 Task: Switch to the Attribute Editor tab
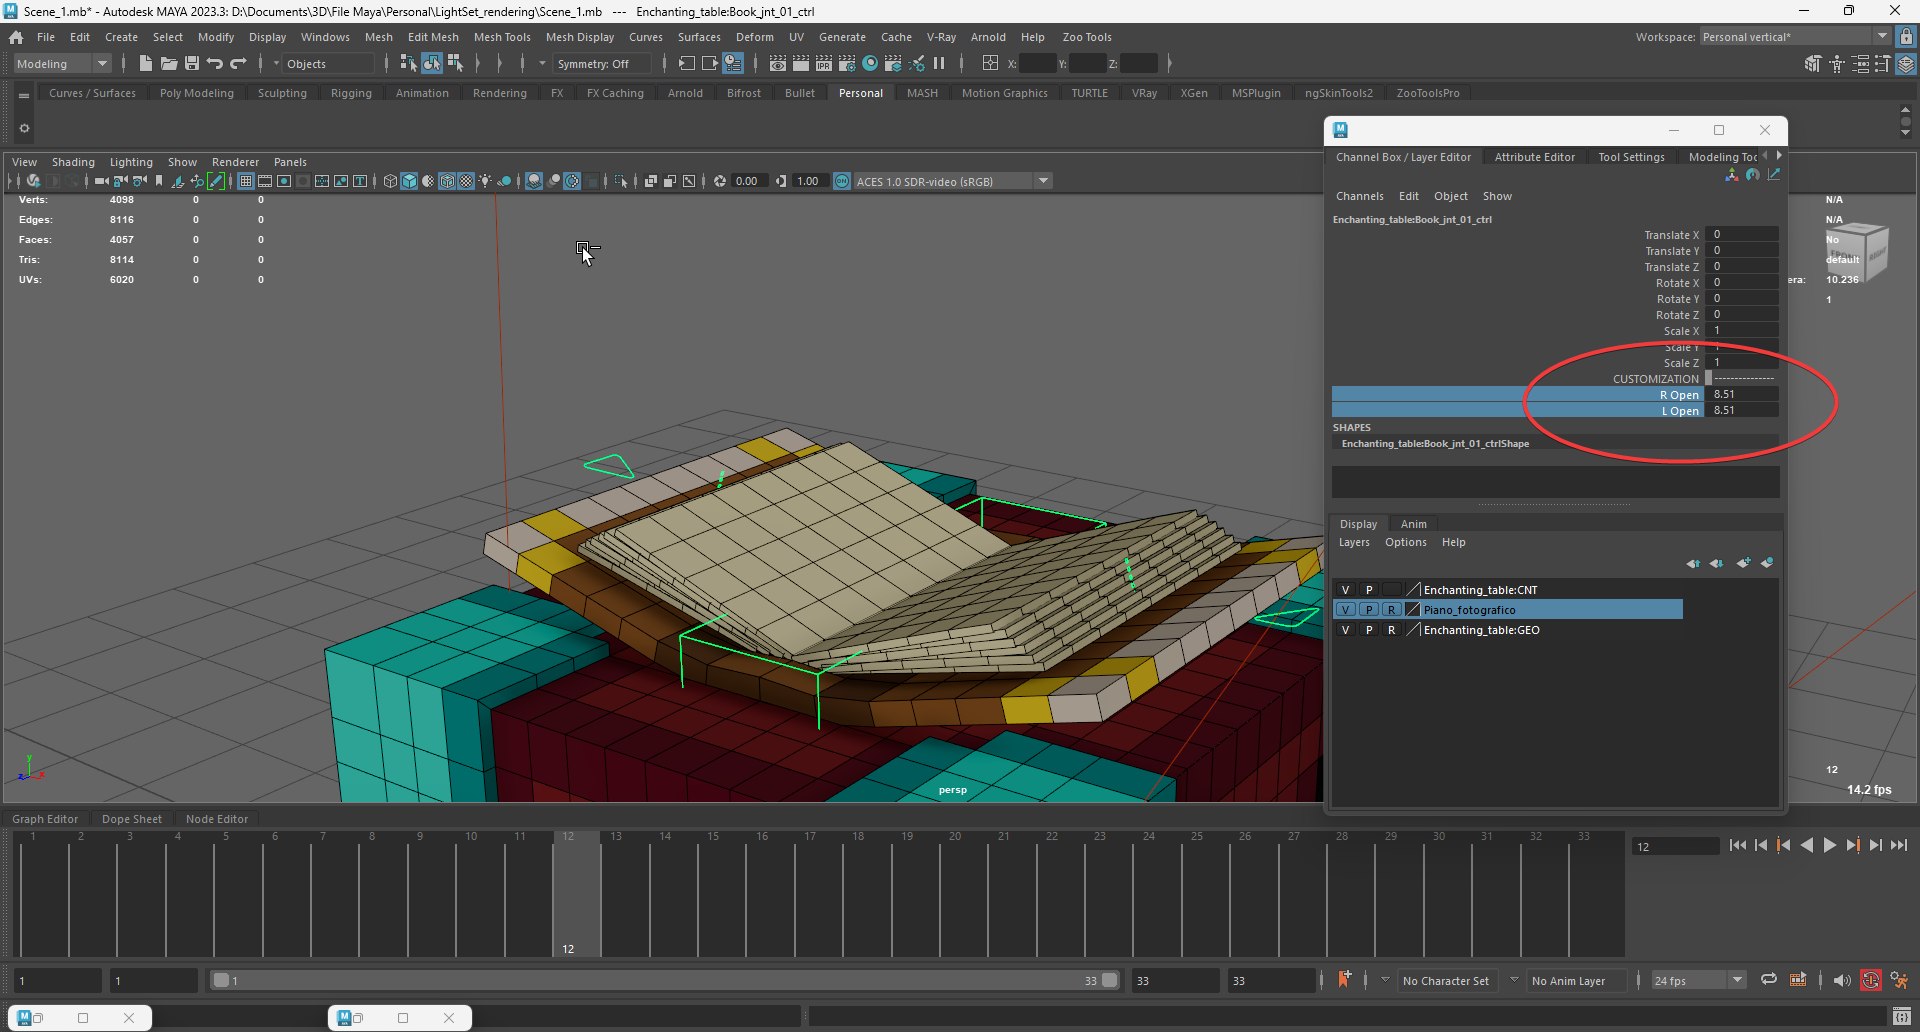pos(1534,157)
